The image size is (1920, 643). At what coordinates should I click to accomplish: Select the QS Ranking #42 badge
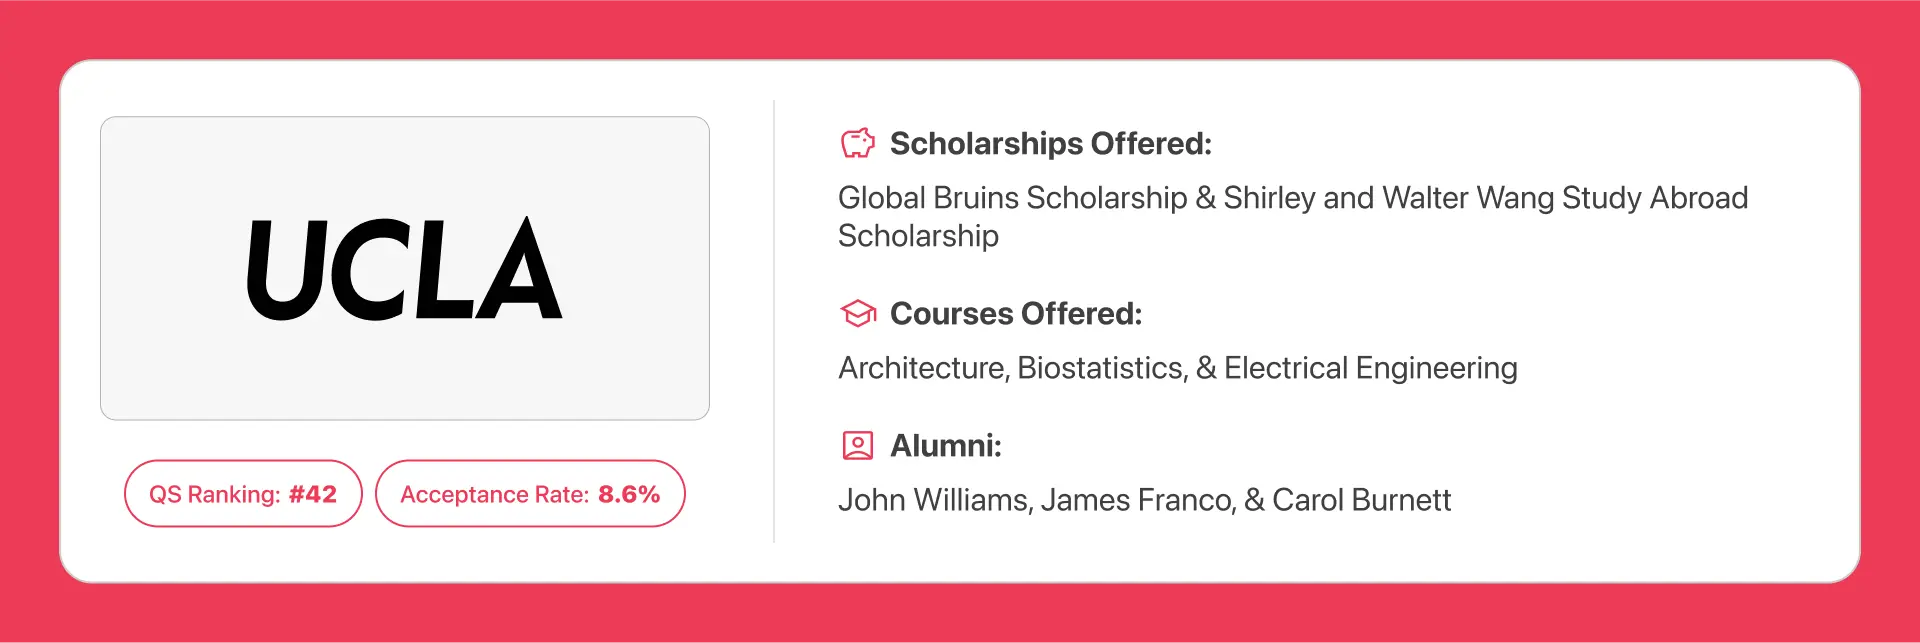tap(243, 494)
